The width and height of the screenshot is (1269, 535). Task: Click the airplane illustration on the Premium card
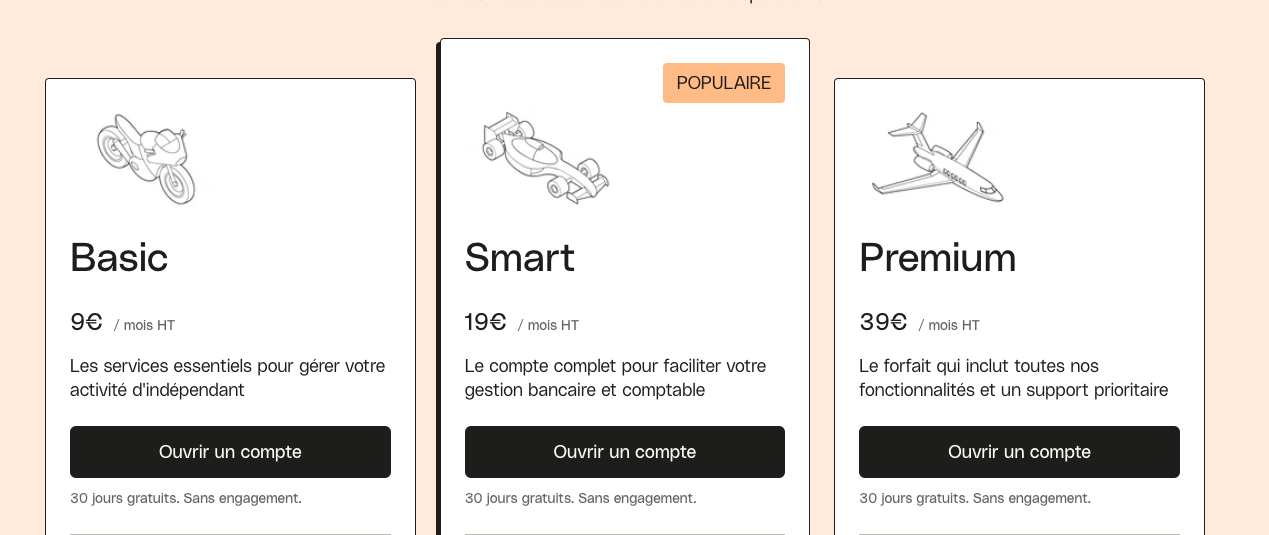[x=938, y=158]
